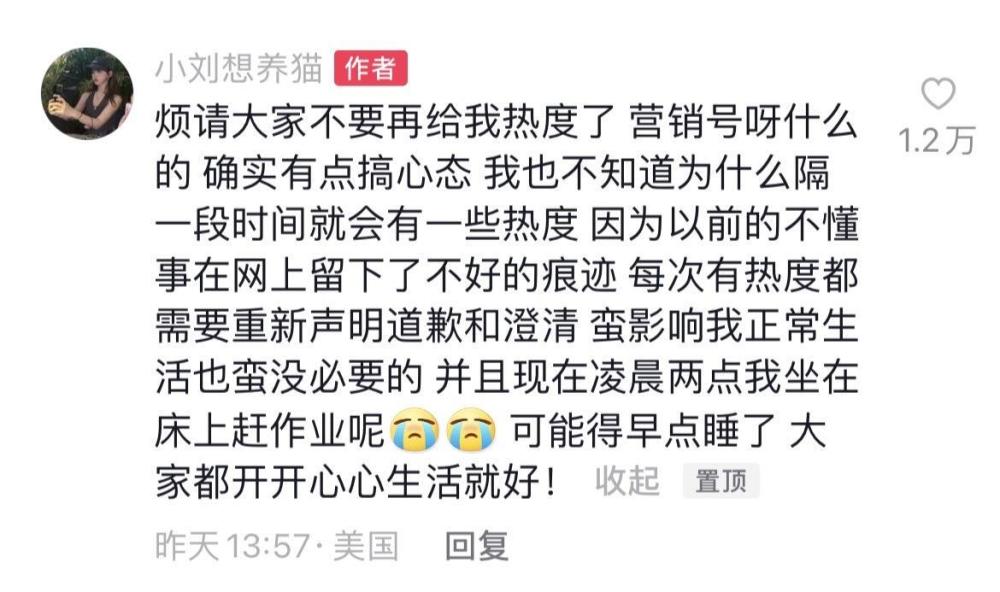Screen dimensions: 1000x592
Task: Select the 置顶 pinned tag
Action: (x=721, y=480)
